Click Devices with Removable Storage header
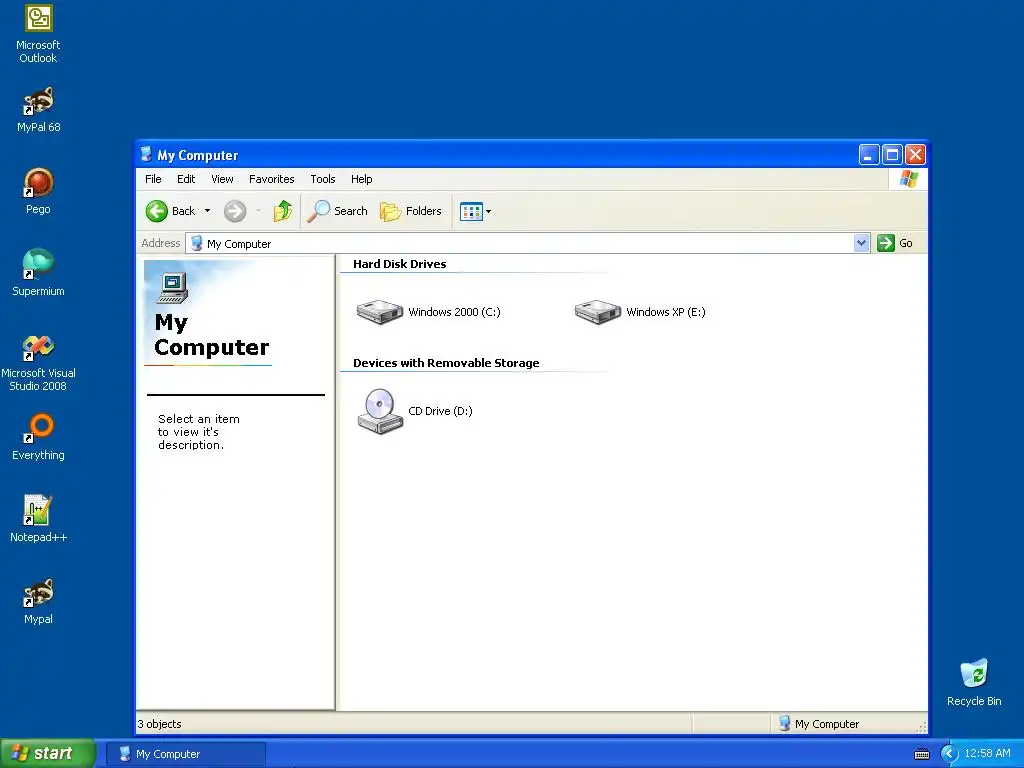 [446, 363]
